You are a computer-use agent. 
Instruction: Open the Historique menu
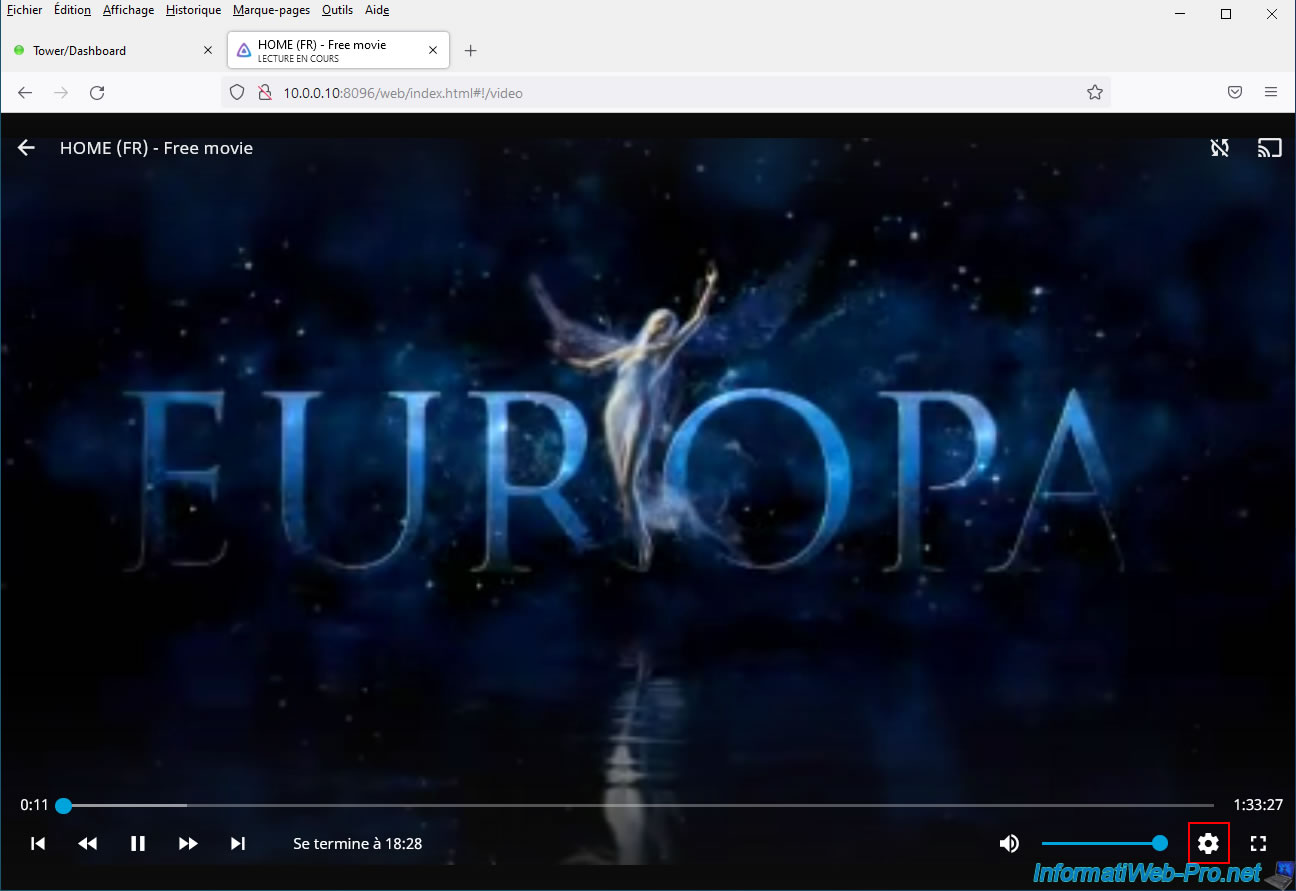pos(193,10)
